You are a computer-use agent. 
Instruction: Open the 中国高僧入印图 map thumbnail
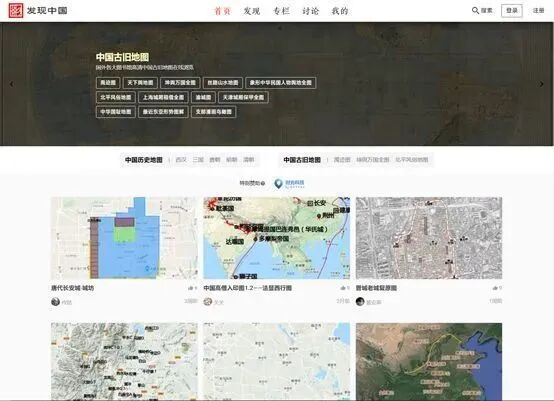277,238
